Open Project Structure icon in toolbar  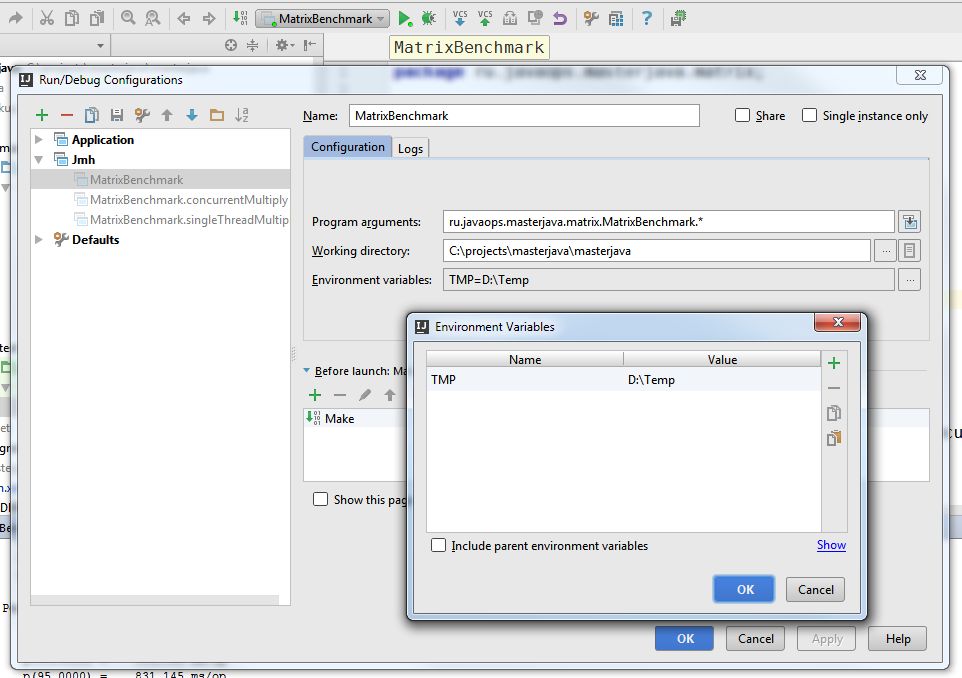pyautogui.click(x=616, y=18)
